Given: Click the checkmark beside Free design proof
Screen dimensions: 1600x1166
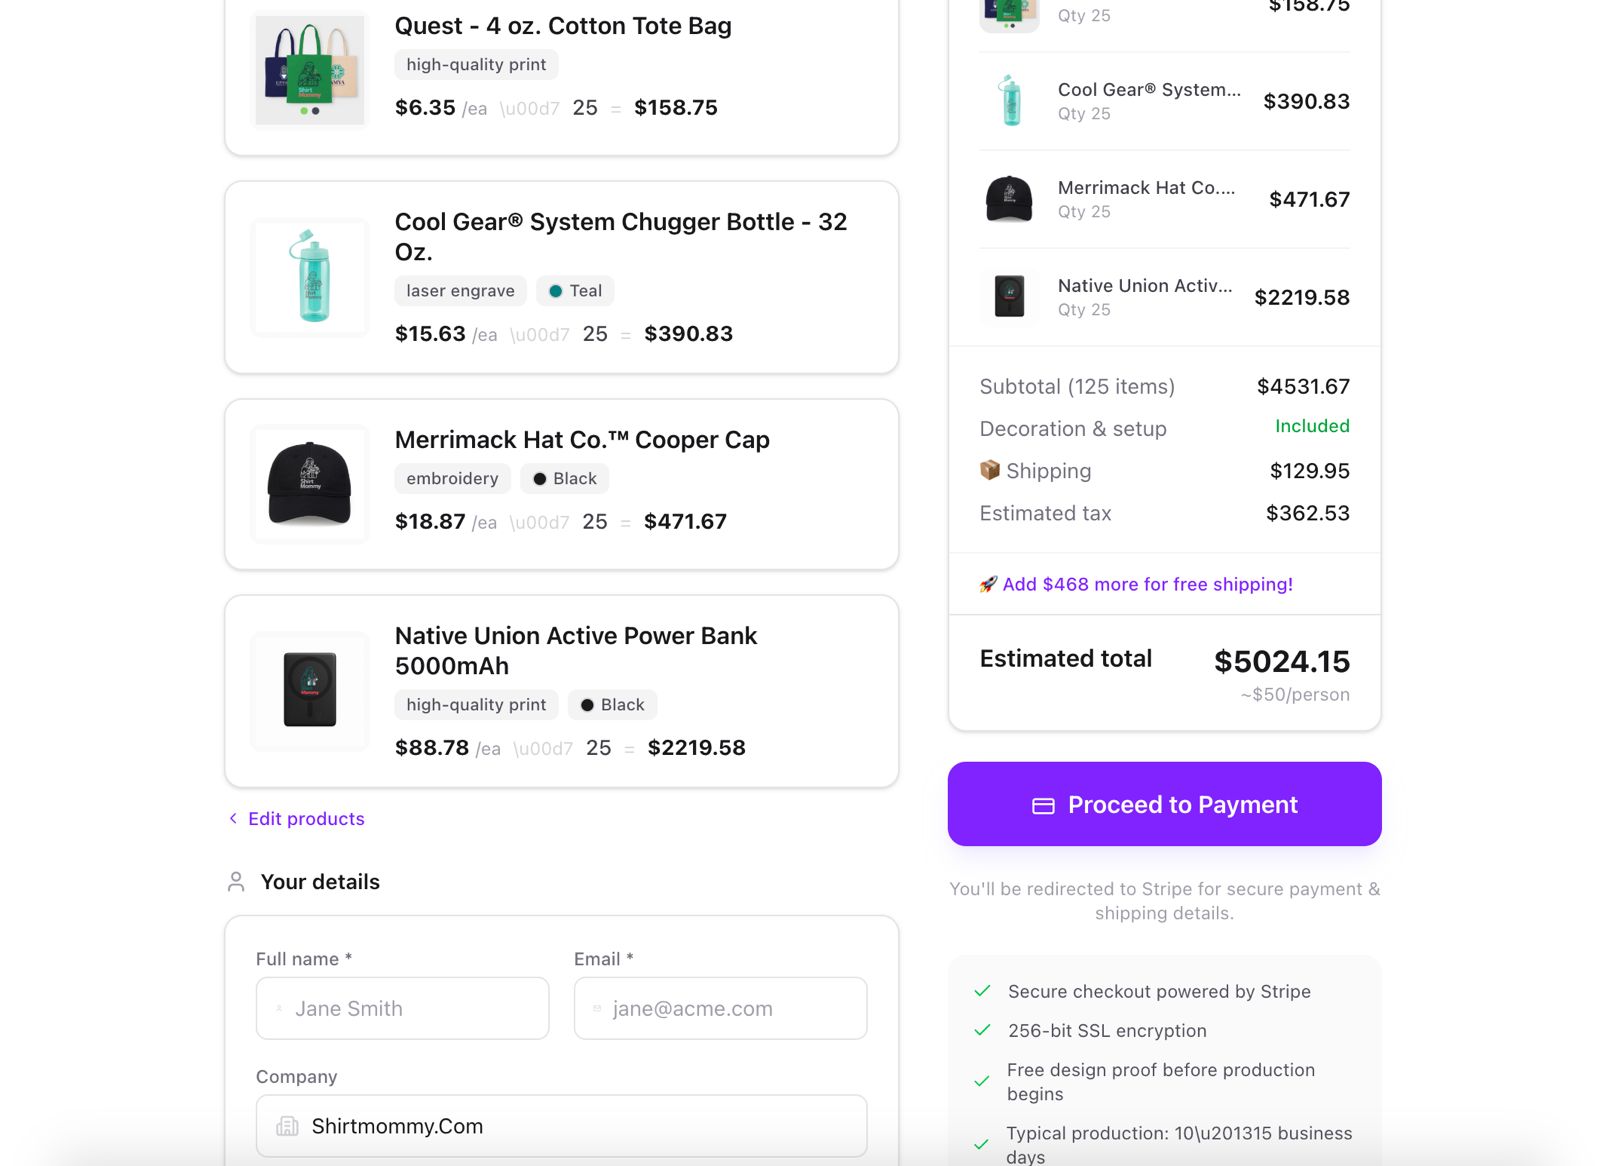Looking at the screenshot, I should coord(981,1081).
